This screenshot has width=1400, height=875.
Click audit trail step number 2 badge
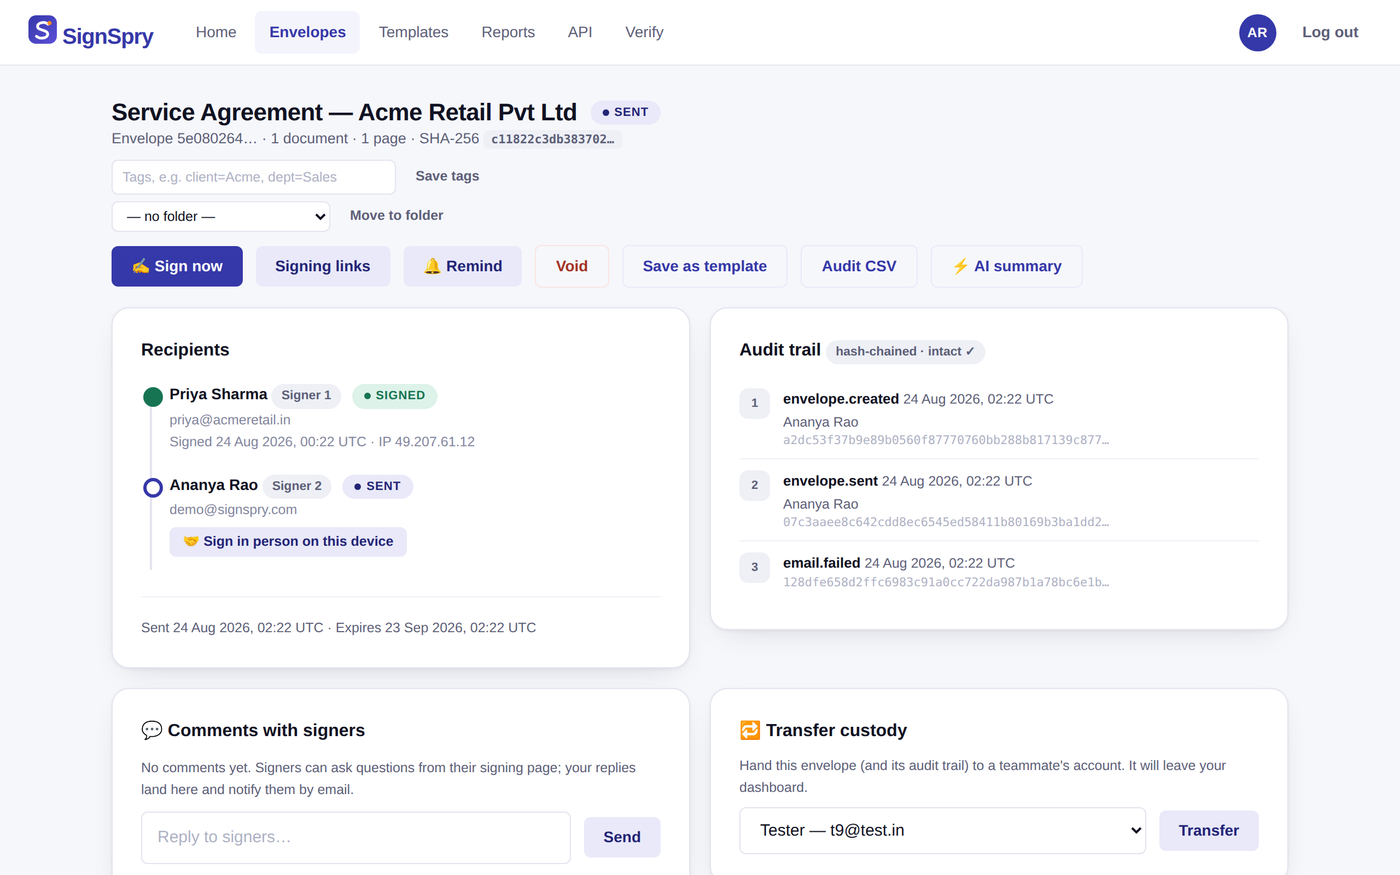click(754, 485)
